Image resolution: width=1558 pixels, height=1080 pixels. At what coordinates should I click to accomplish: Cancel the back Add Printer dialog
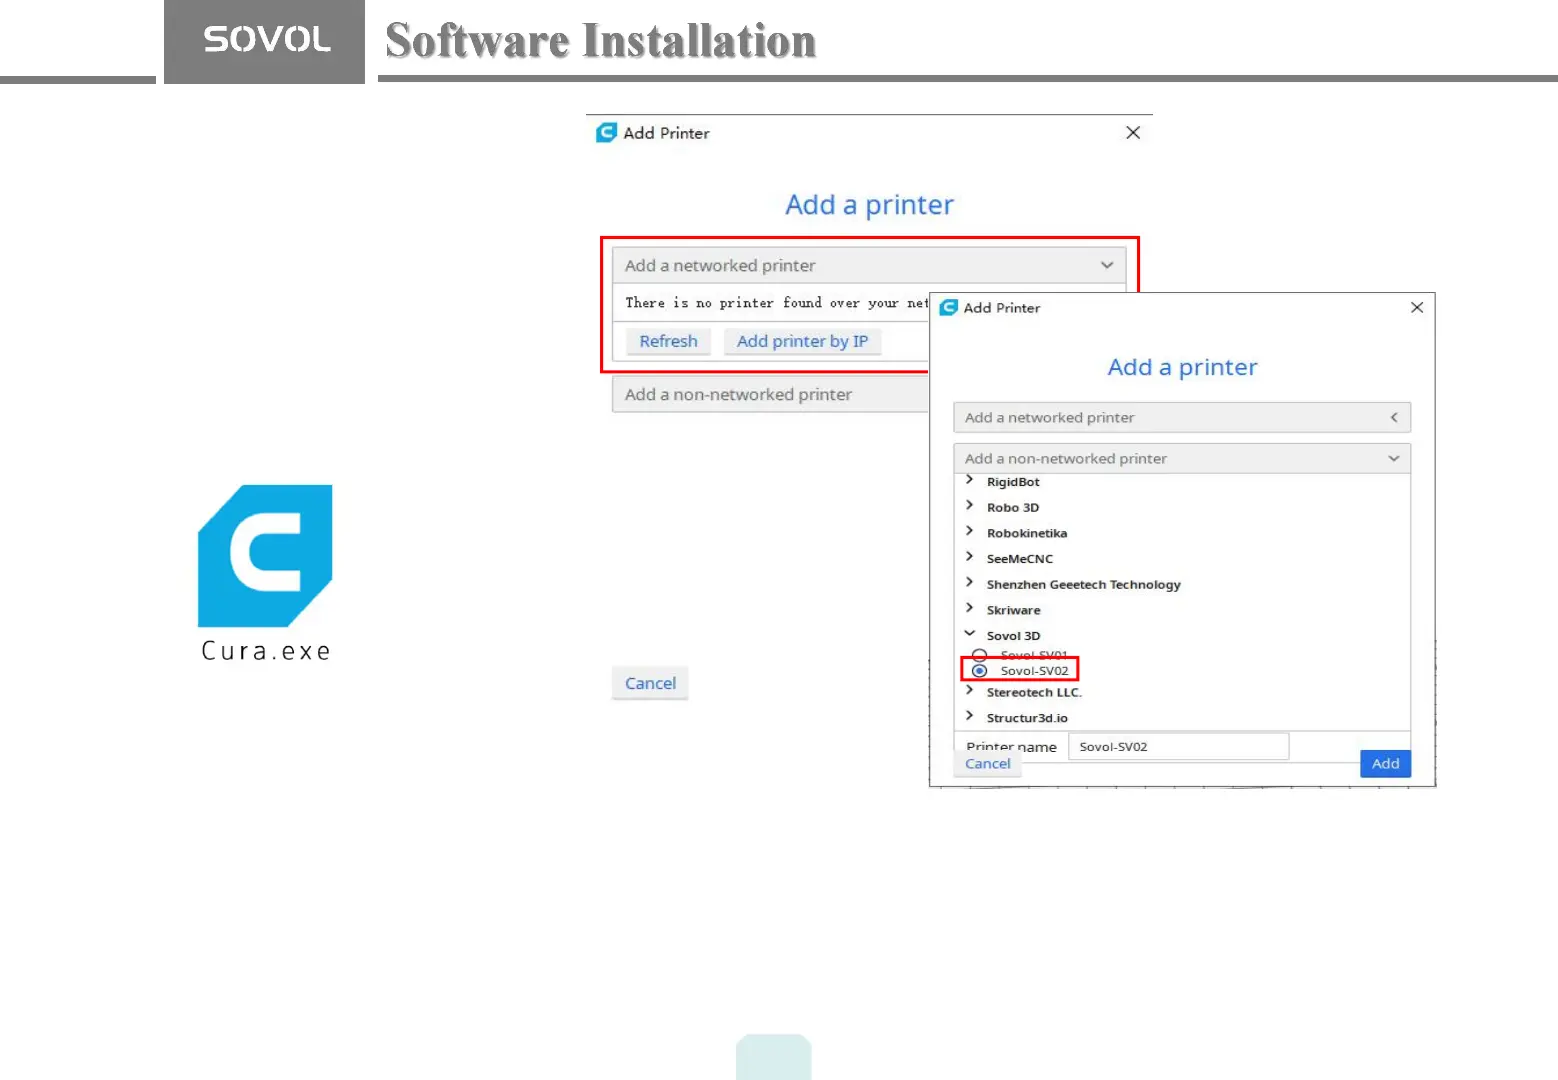650,683
